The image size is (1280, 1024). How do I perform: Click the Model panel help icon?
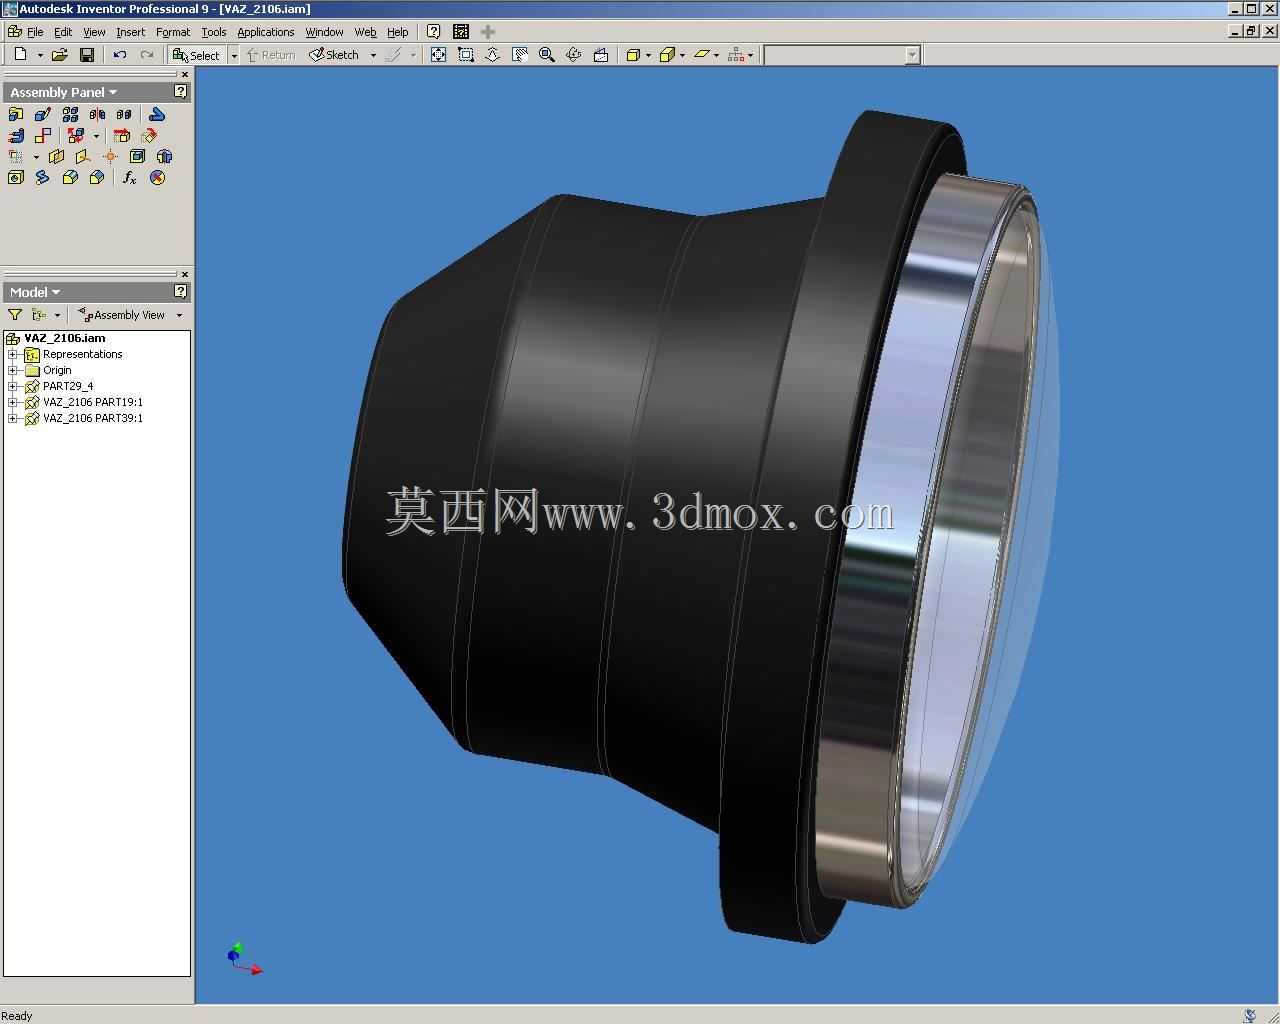pos(180,292)
